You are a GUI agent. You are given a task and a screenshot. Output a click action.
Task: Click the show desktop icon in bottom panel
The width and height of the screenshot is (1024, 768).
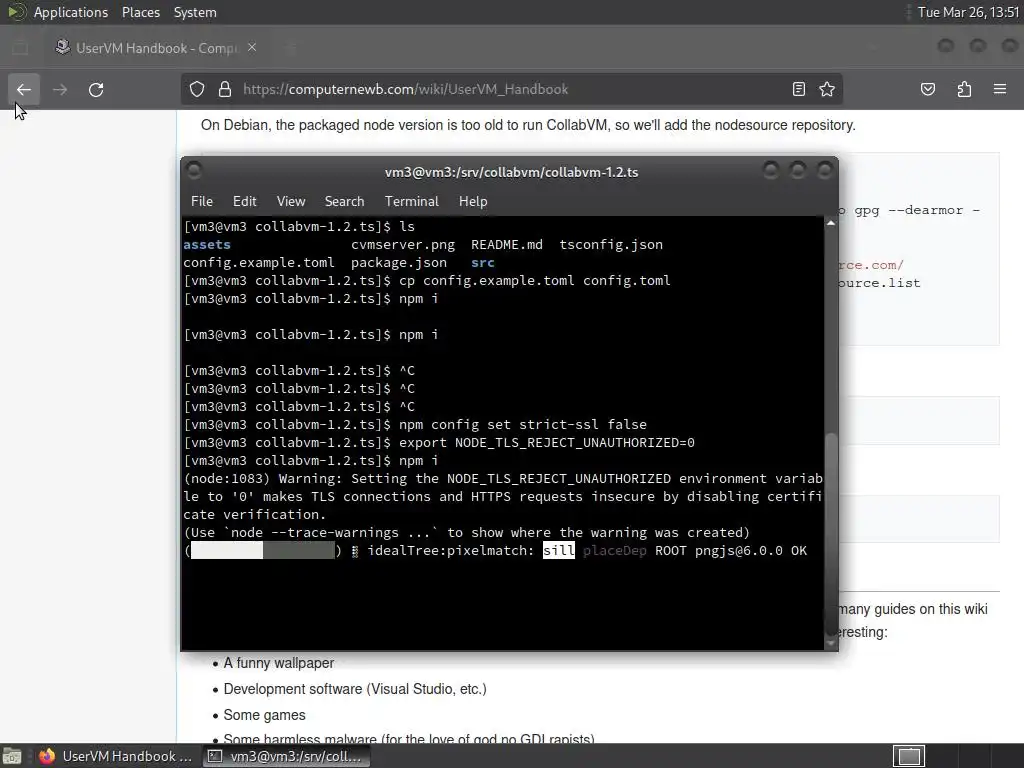click(x=12, y=756)
